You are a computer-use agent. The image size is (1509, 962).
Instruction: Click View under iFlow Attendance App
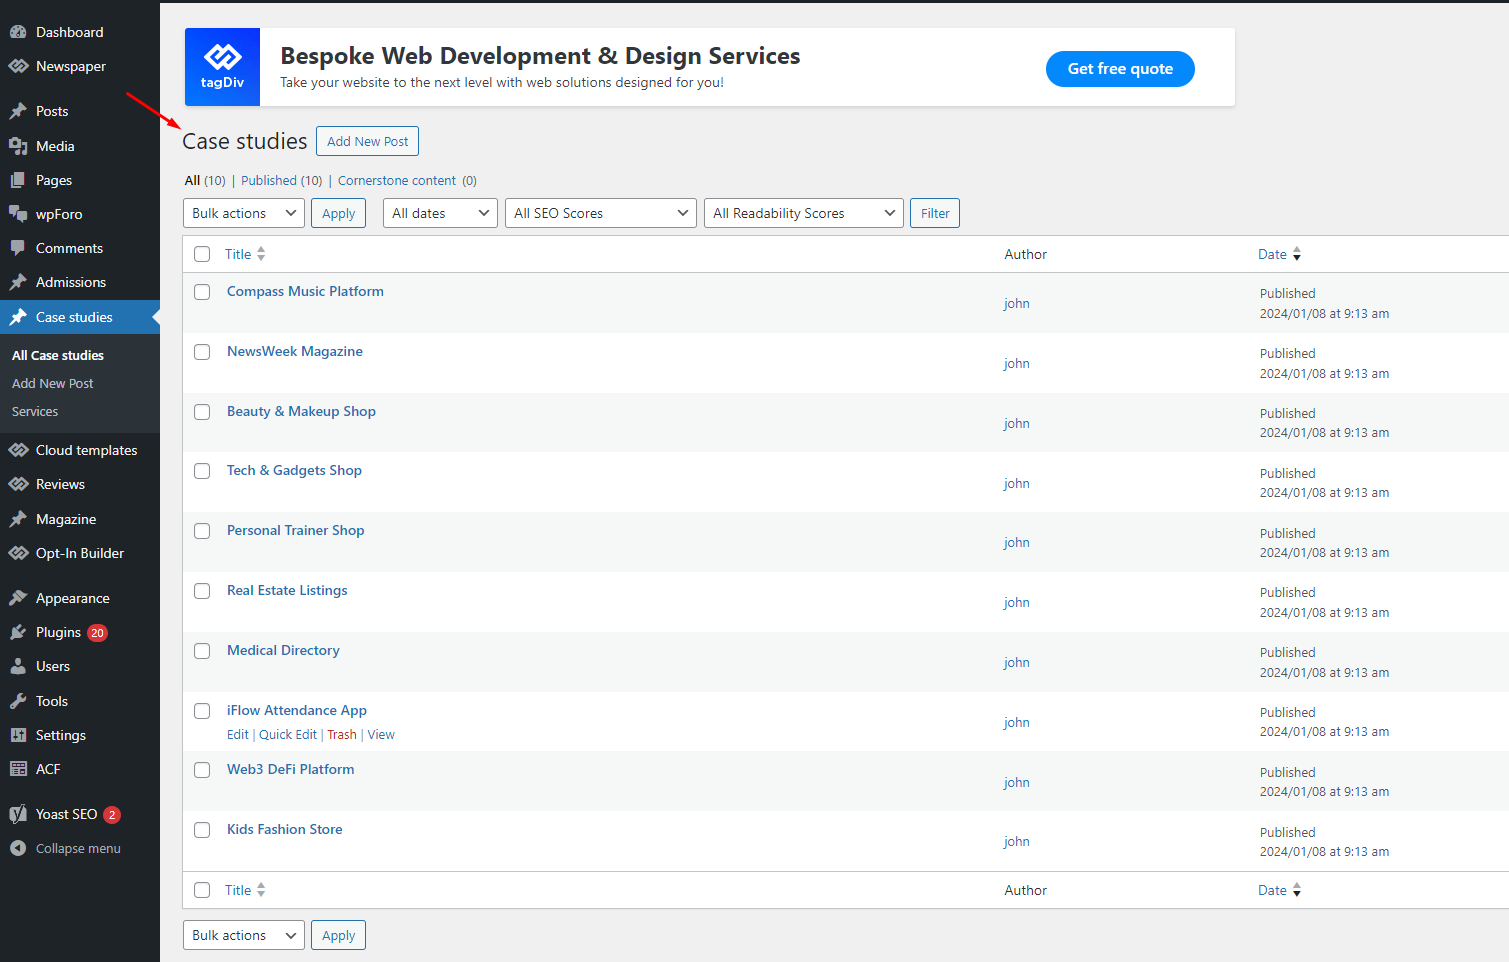381,735
